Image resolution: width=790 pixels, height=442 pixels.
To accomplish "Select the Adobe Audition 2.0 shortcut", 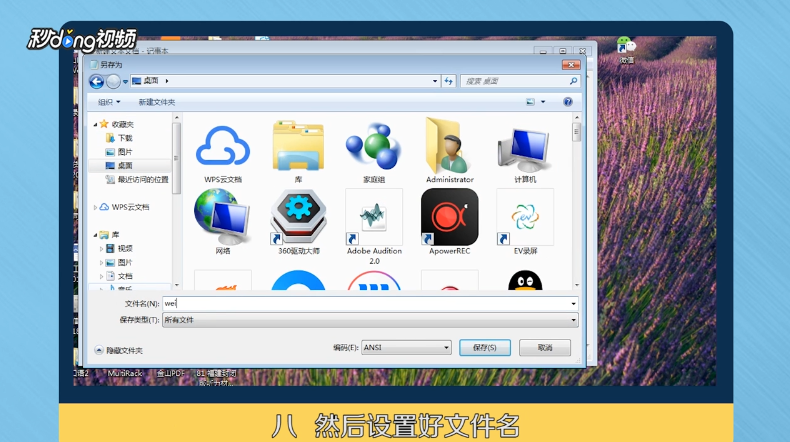I will (374, 217).
